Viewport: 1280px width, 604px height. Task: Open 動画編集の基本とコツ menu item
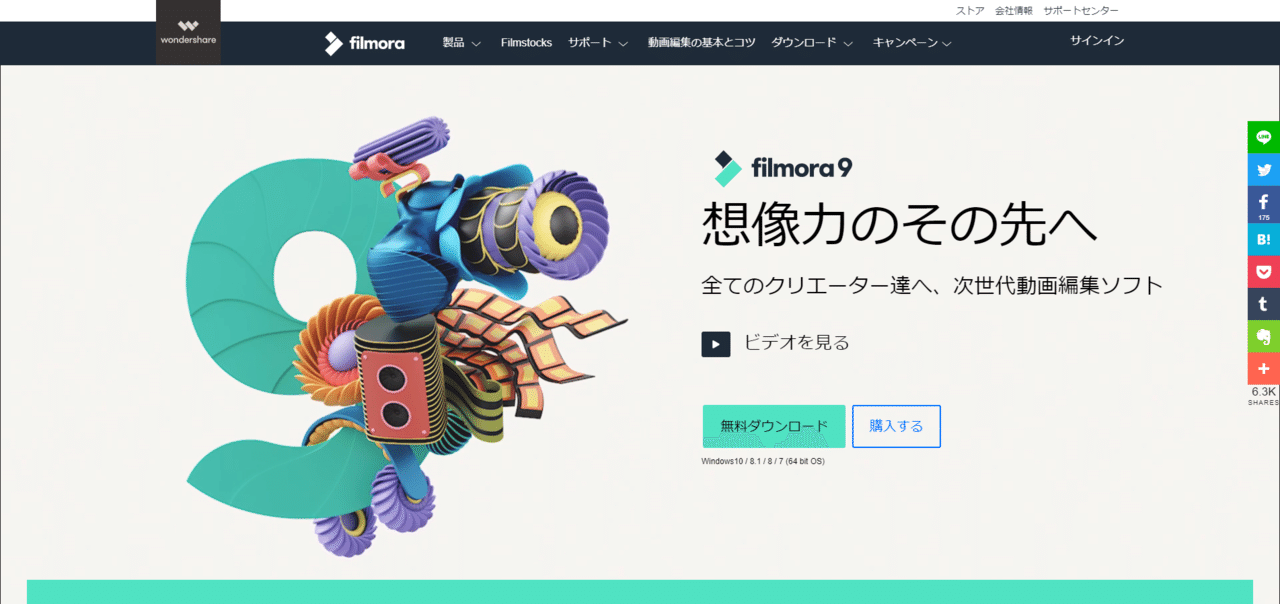tap(701, 43)
